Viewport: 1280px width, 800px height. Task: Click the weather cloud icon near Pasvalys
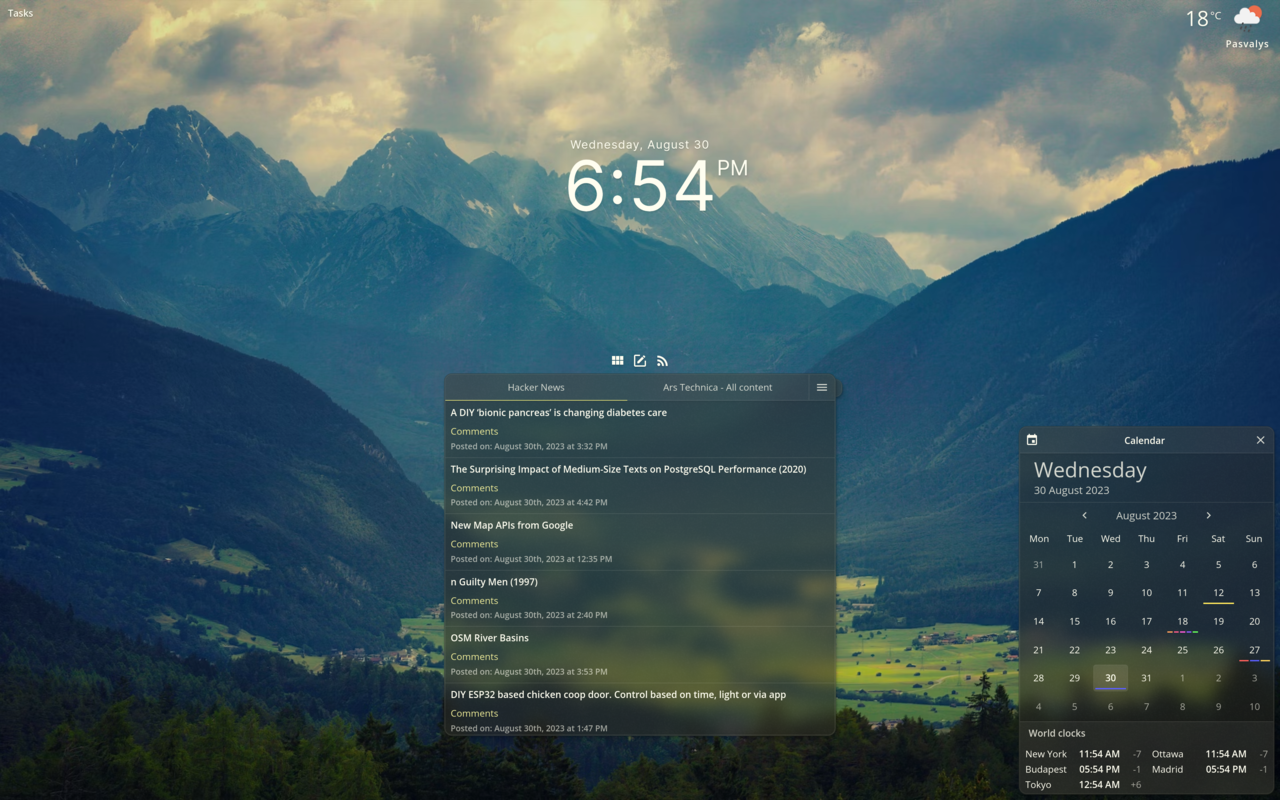pyautogui.click(x=1246, y=17)
